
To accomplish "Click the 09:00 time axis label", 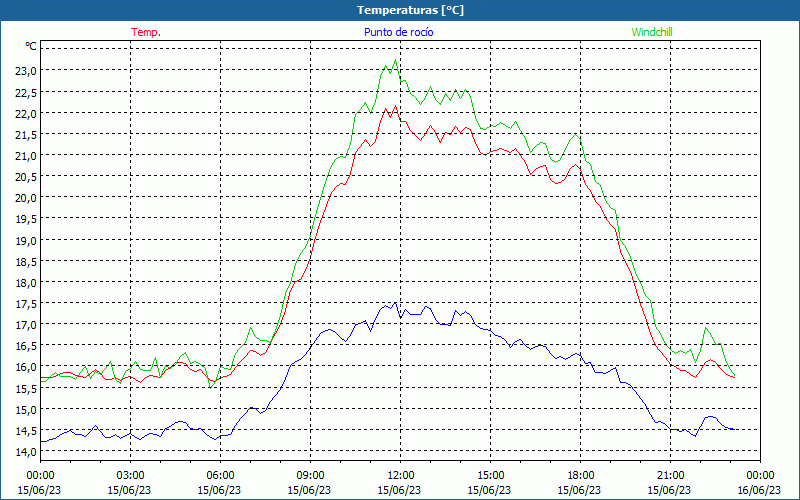I will pos(310,476).
